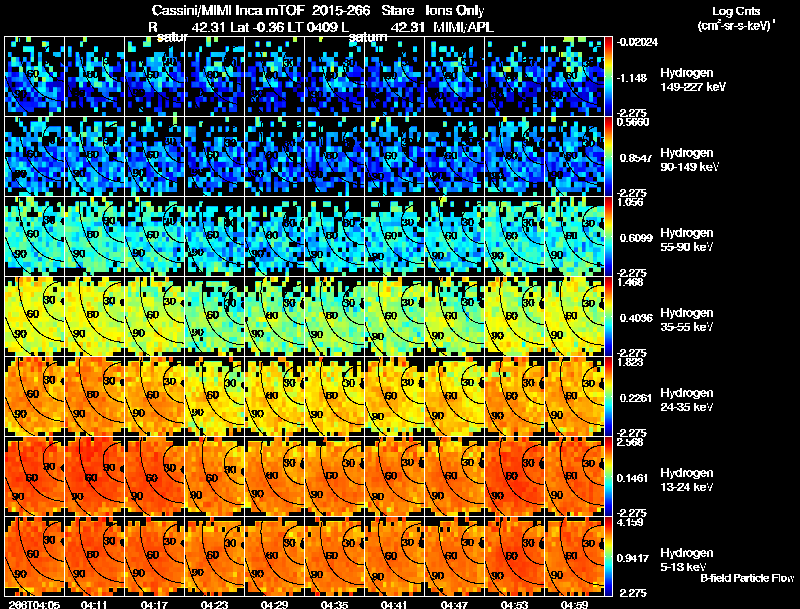Screen dimensions: 800x609
Task: Open the 5-13 keV image panel at 04:41
Action: coord(394,557)
